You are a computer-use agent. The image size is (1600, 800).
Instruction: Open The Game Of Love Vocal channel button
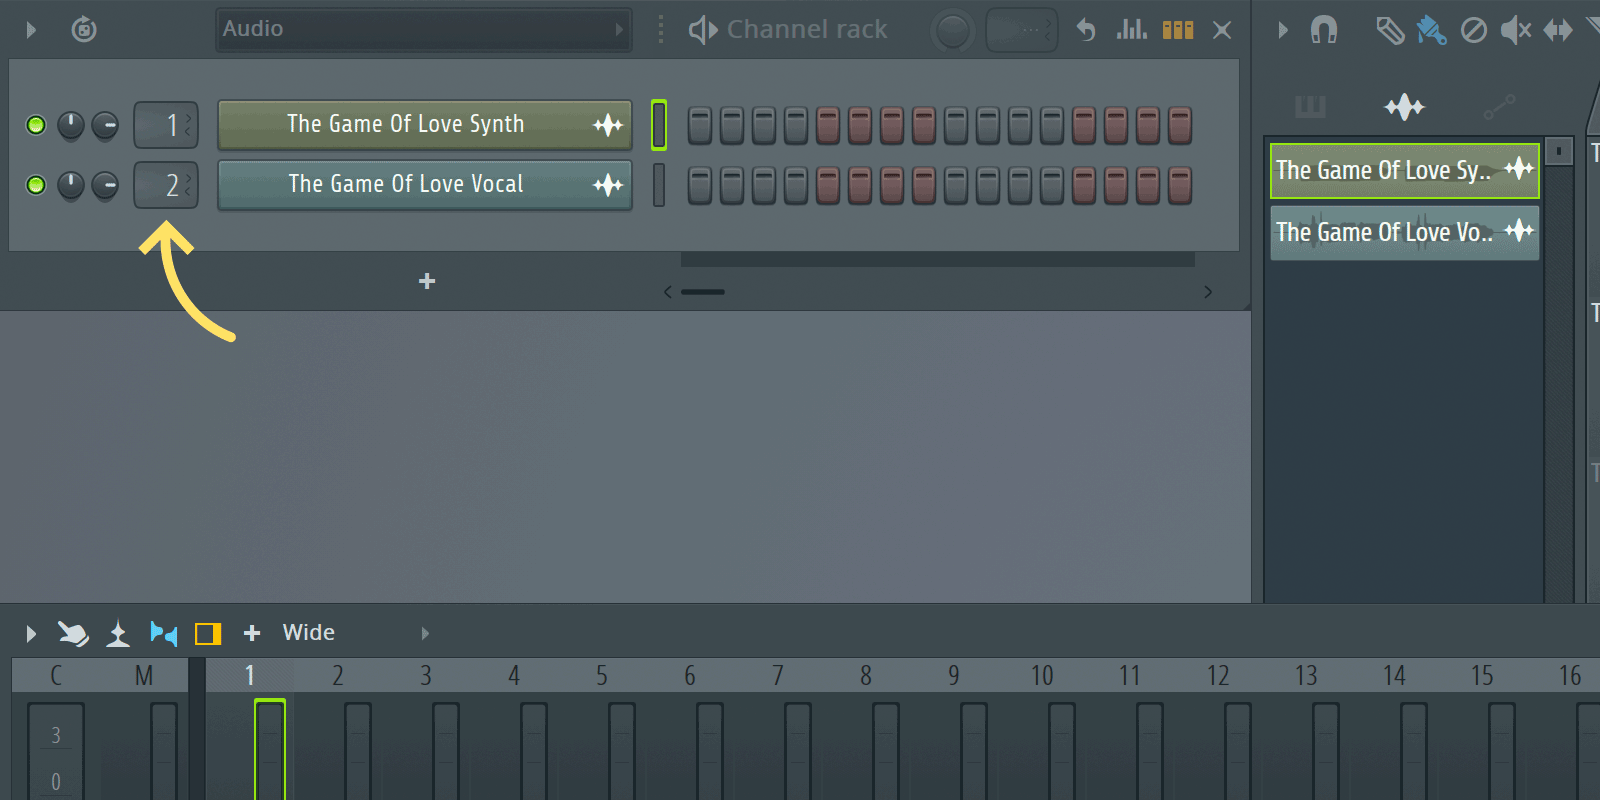coord(424,185)
